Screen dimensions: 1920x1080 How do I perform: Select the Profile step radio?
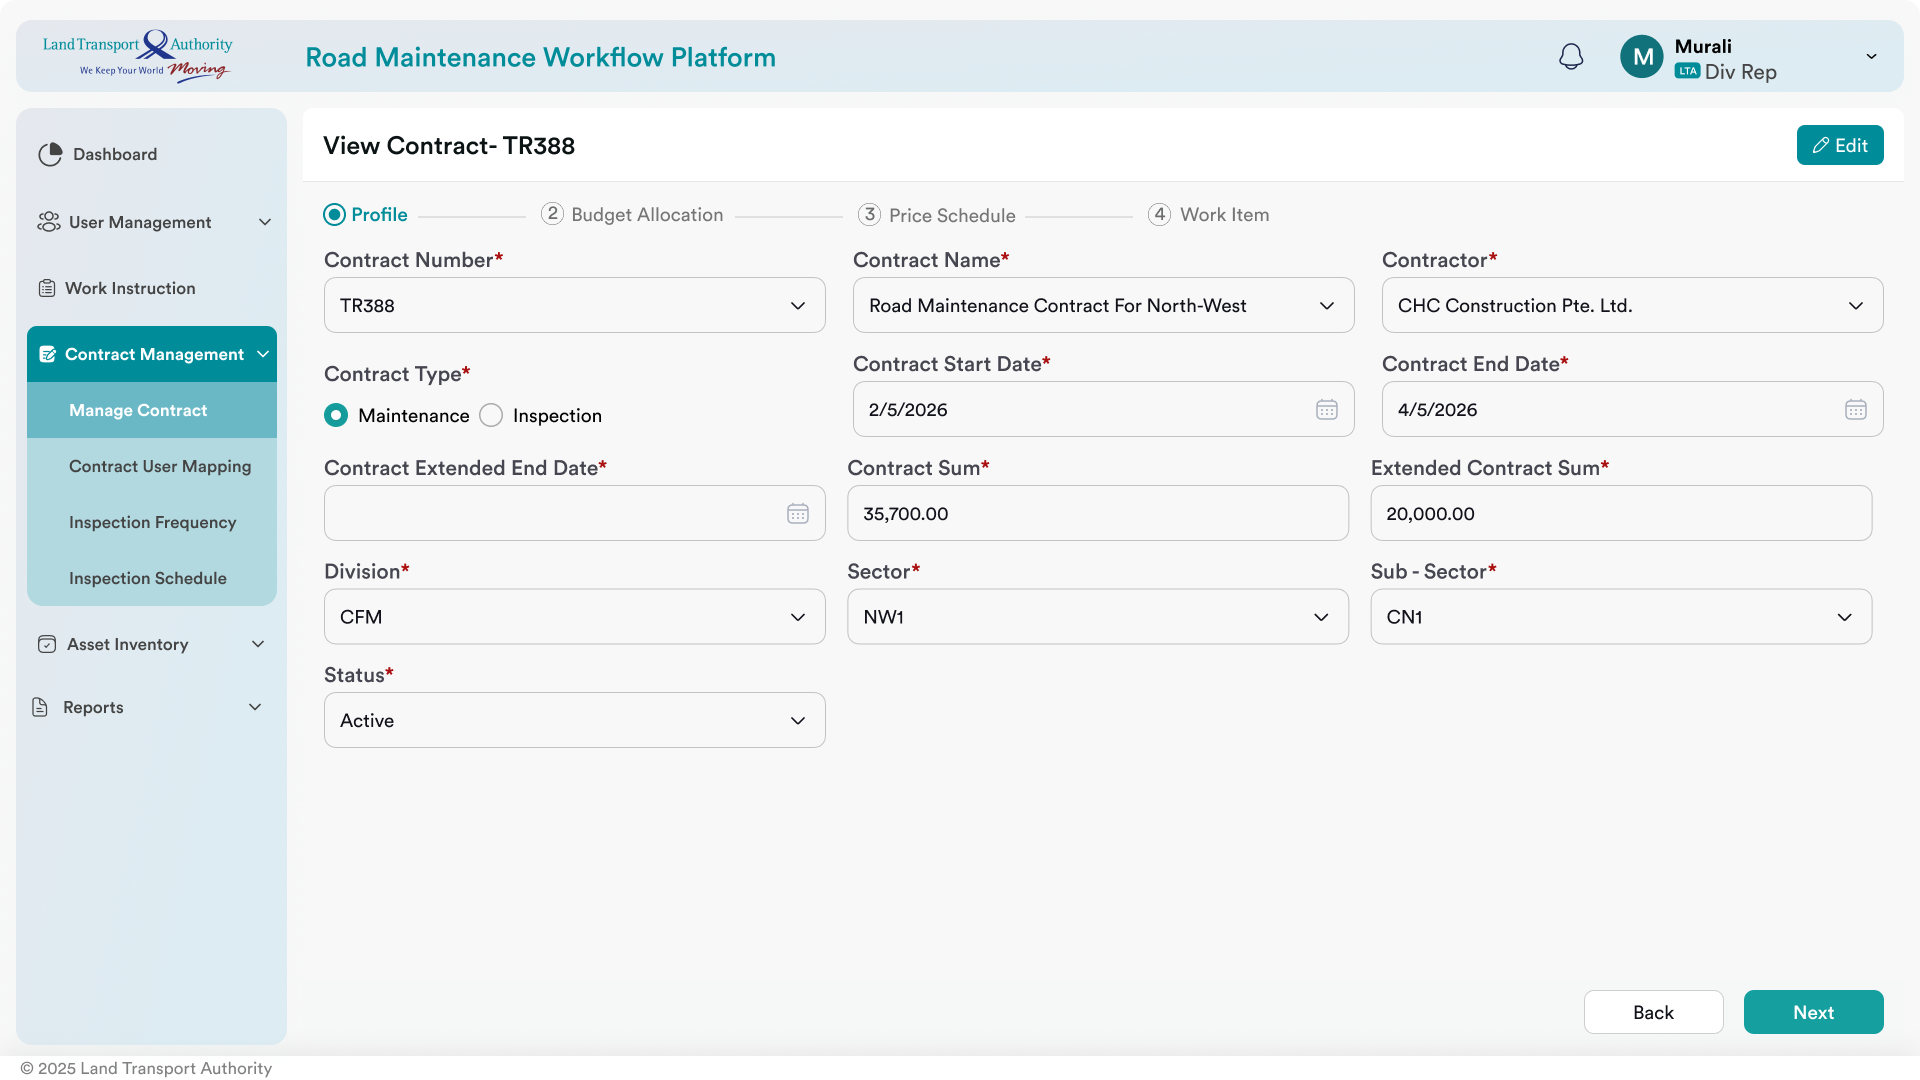(334, 215)
